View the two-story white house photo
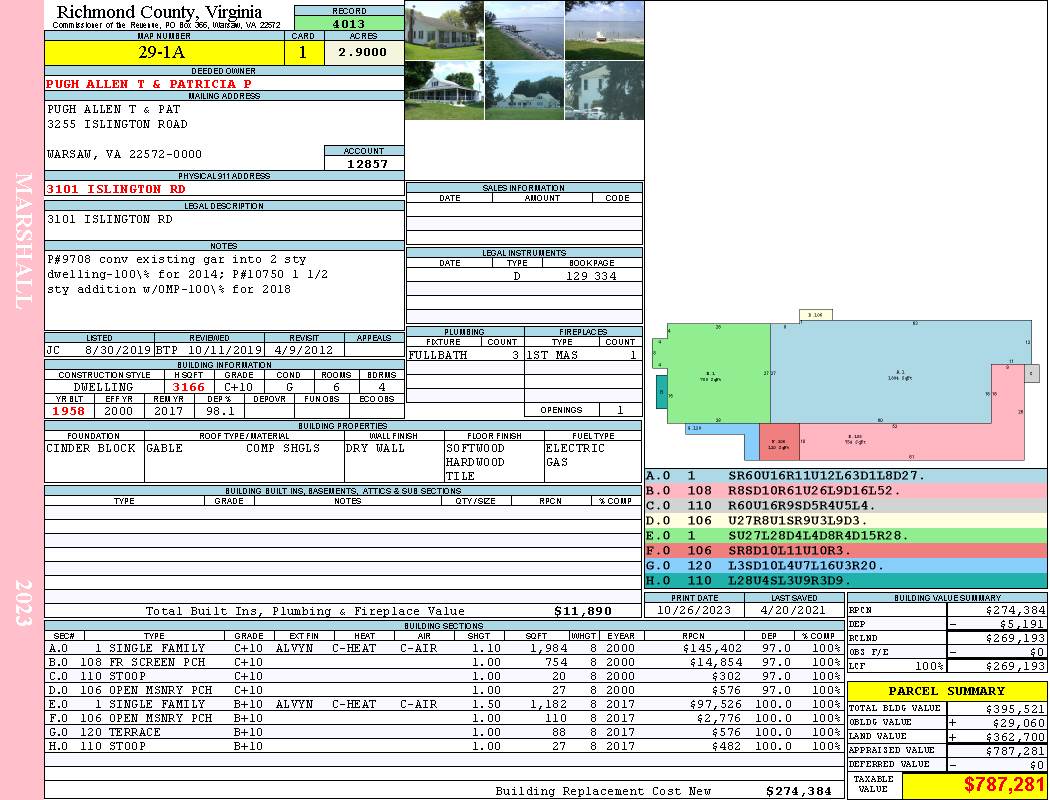The image size is (1050, 800). [604, 90]
